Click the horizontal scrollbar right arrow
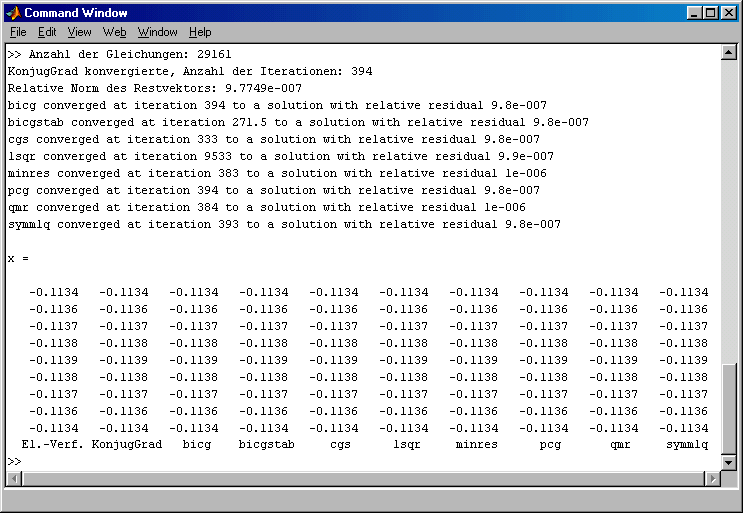Image resolution: width=743 pixels, height=513 pixels. 713,477
